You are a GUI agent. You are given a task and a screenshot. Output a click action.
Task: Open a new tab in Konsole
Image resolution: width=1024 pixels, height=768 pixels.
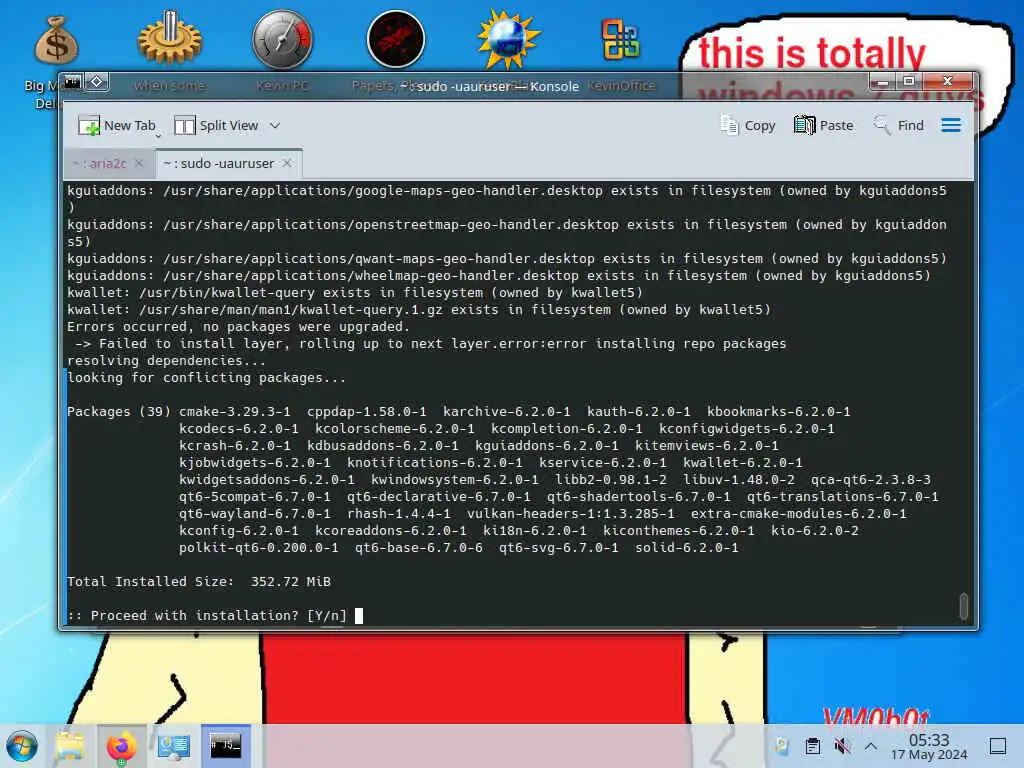click(x=117, y=125)
